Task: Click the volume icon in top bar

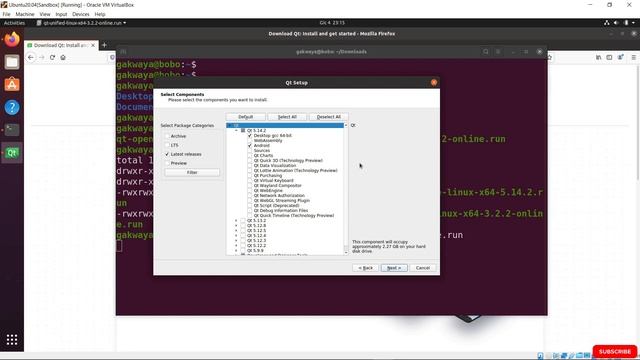Action: 616,23
